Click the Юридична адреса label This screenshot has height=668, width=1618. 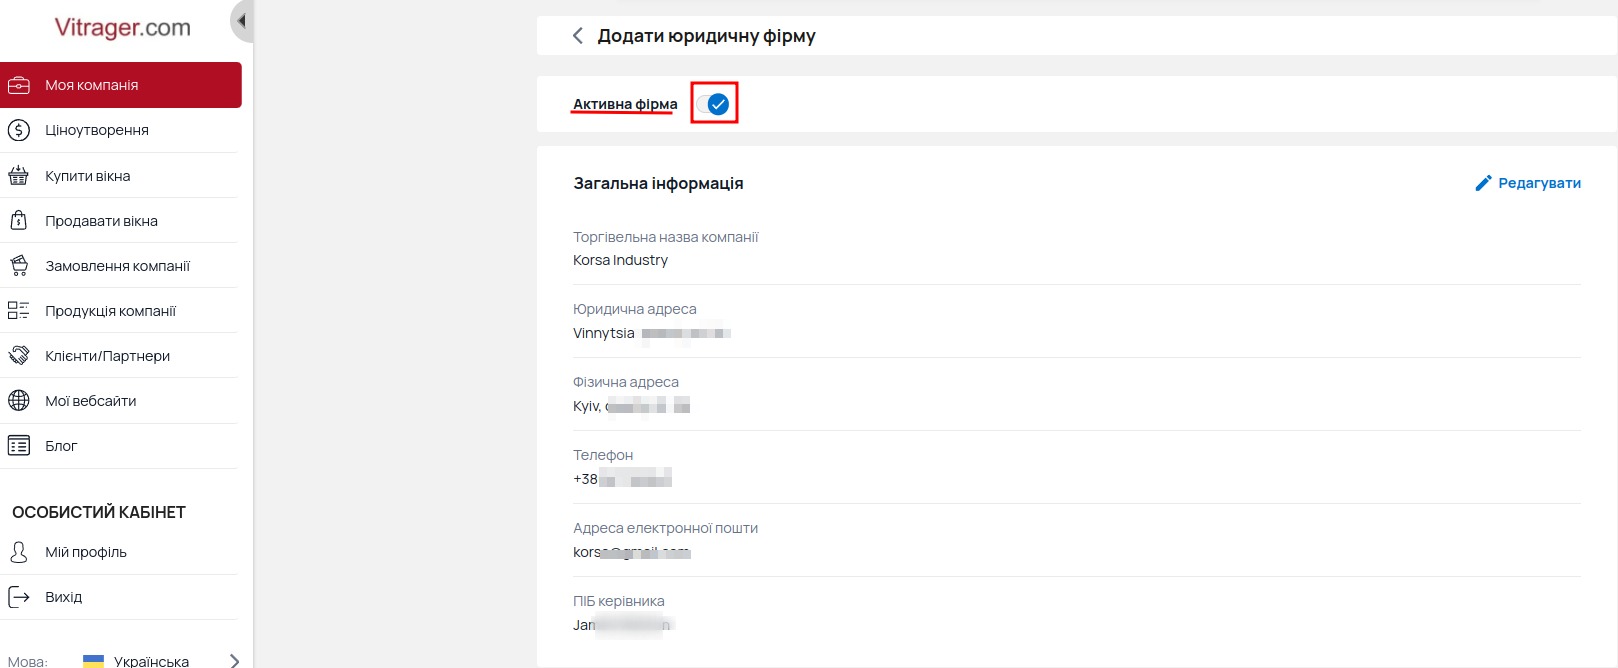pyautogui.click(x=634, y=309)
